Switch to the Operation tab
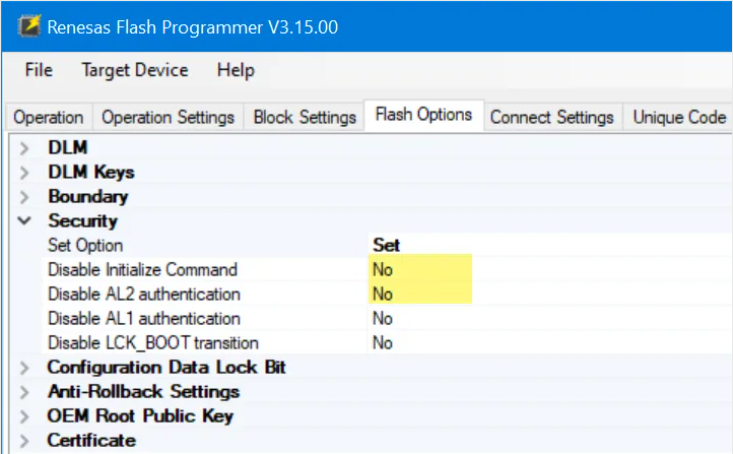The height and width of the screenshot is (454, 733). 49,117
